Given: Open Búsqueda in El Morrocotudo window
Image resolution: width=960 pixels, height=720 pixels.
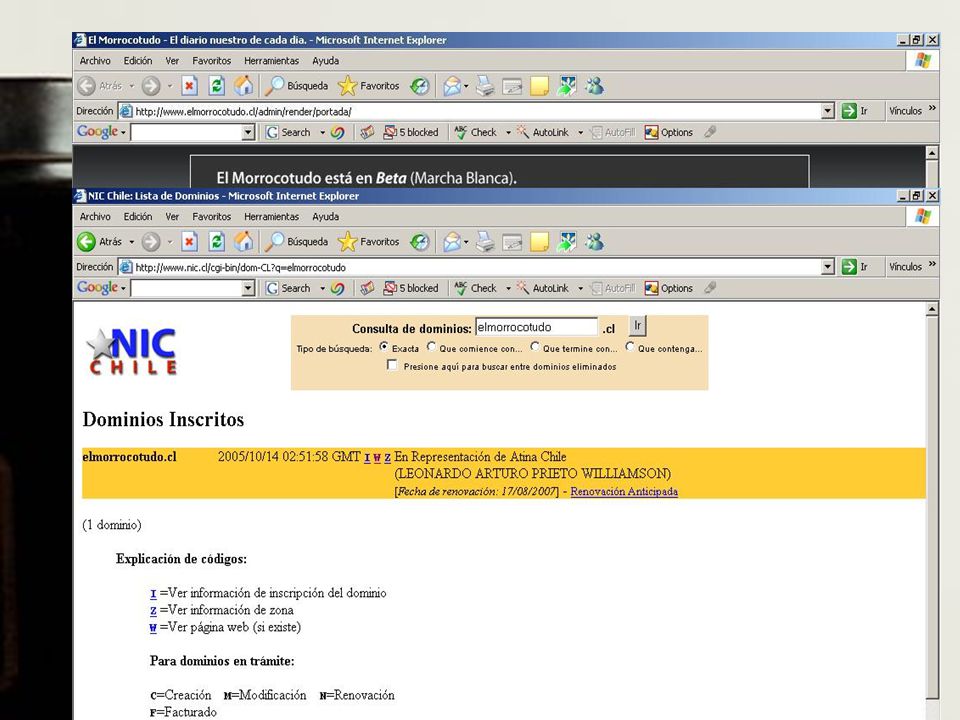Looking at the screenshot, I should pos(296,86).
